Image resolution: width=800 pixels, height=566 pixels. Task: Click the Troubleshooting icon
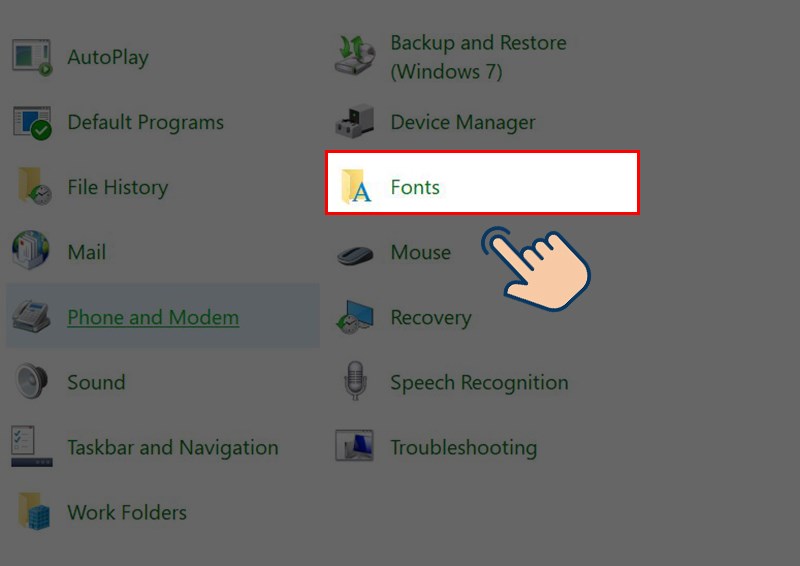point(355,447)
